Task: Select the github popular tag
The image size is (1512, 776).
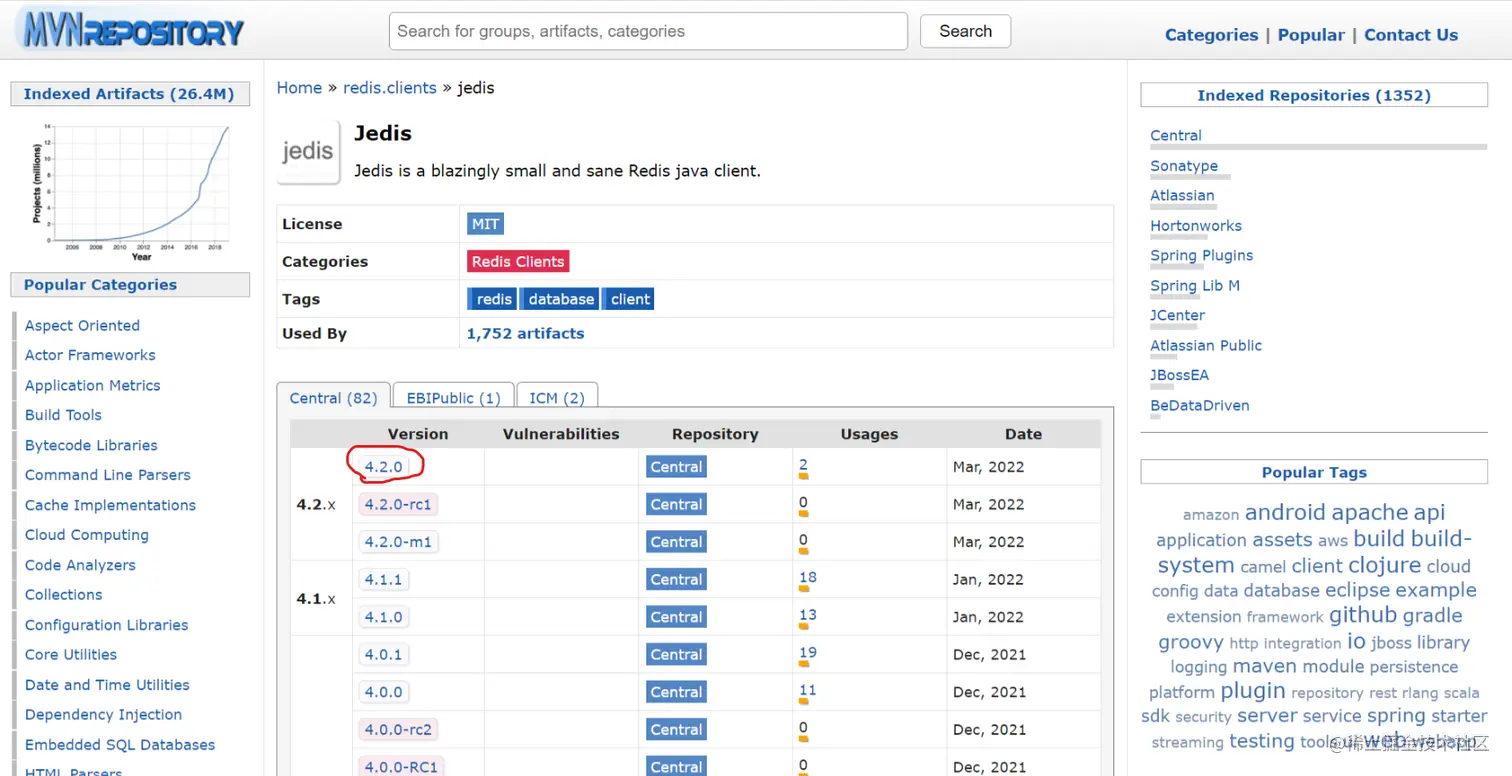Action: coord(1362,615)
